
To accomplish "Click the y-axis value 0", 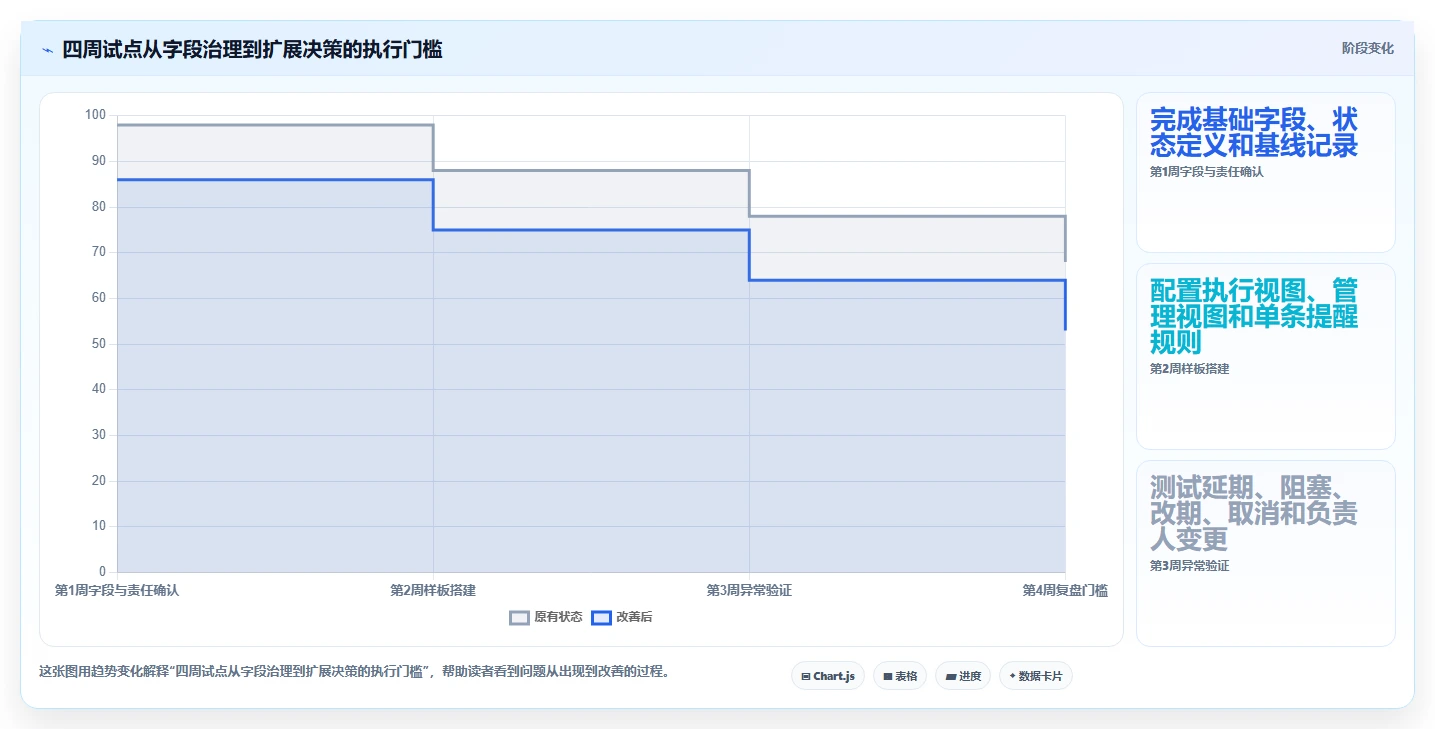I will pos(102,572).
